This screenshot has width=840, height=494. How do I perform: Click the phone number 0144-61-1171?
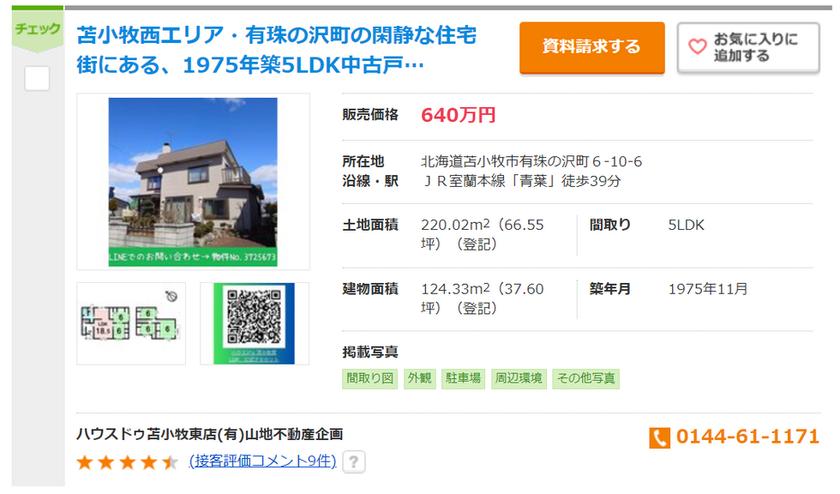coord(747,437)
